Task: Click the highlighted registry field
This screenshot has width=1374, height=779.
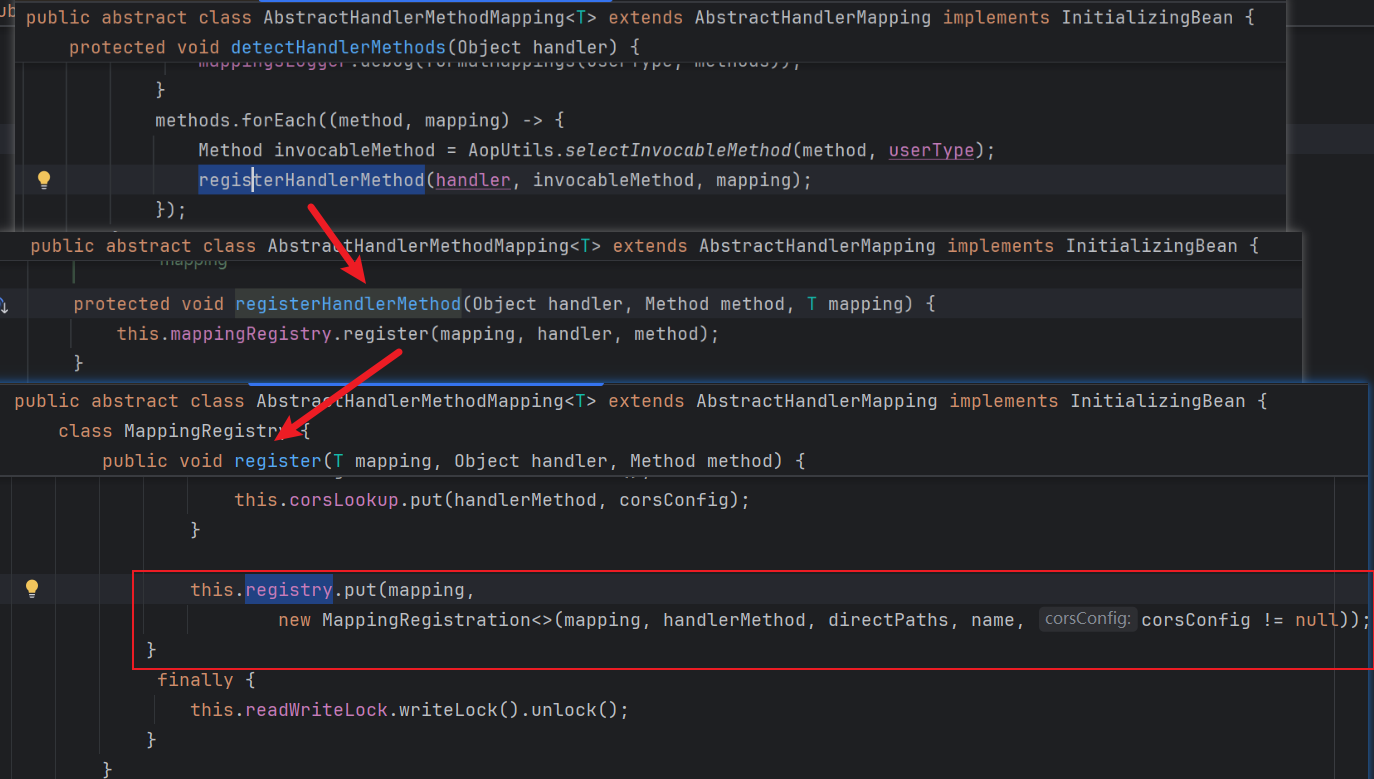Action: 289,589
